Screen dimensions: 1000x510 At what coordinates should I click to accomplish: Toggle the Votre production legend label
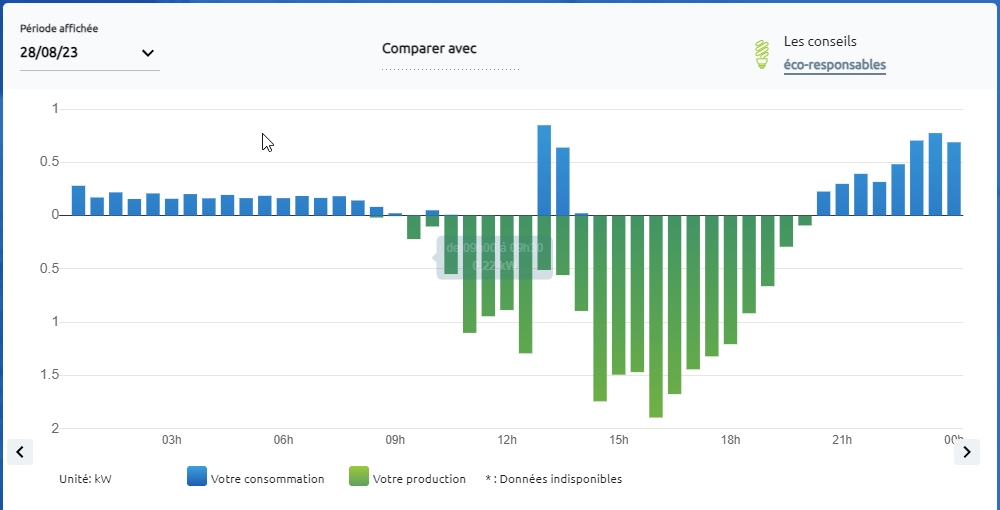click(419, 479)
